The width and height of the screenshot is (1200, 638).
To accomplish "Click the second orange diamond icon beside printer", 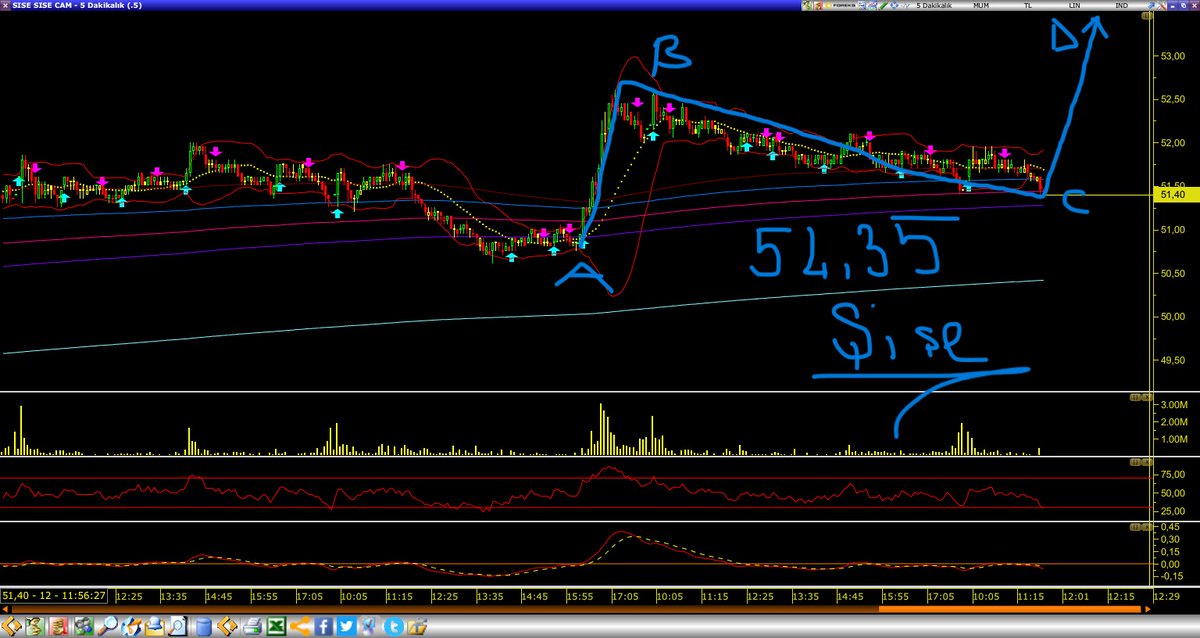I will point(228,627).
